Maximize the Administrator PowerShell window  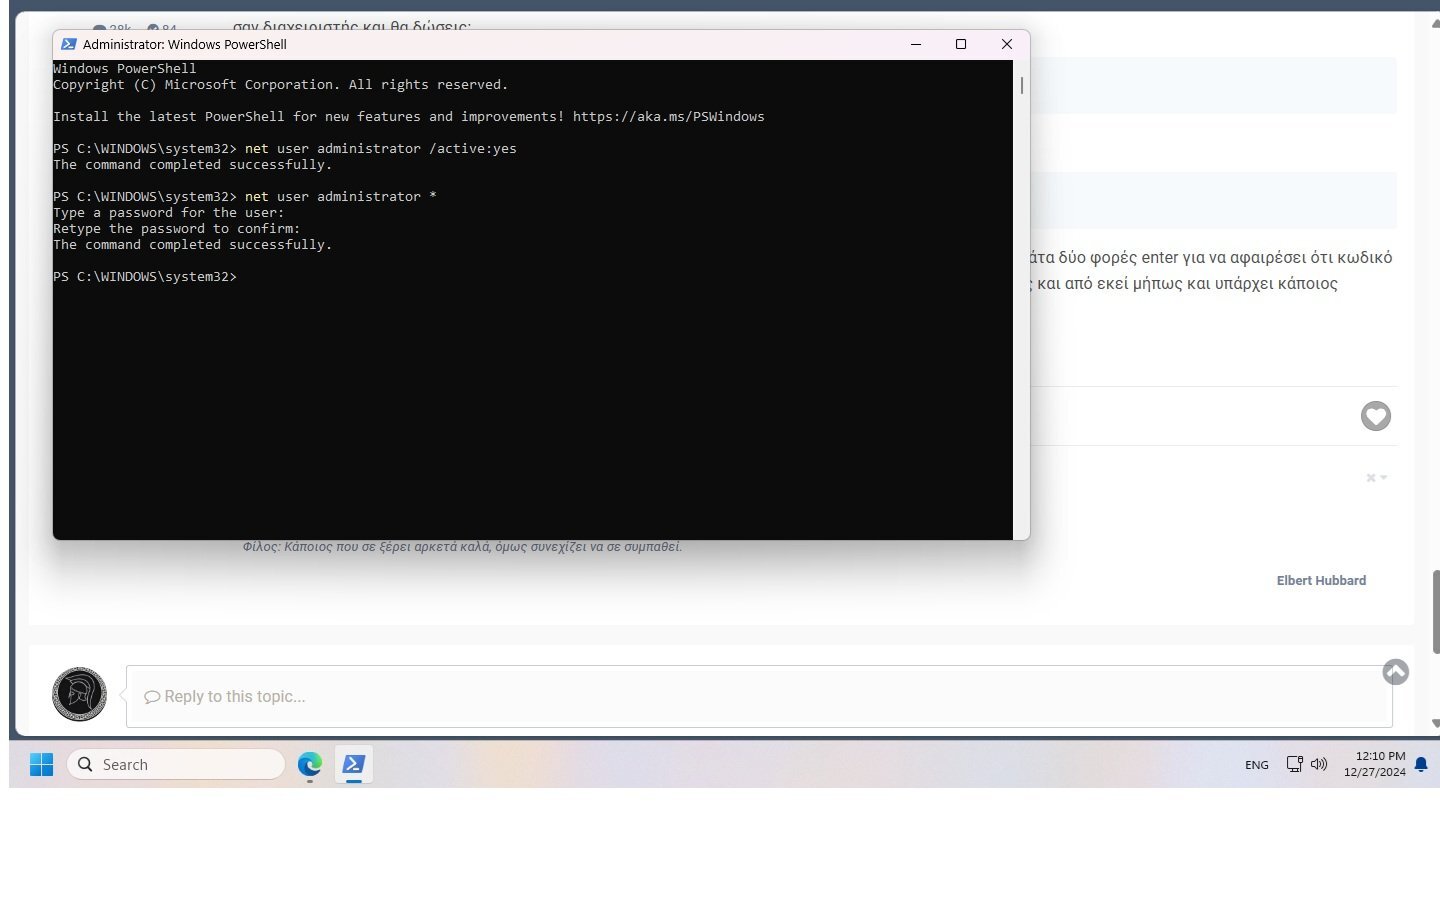pos(961,44)
